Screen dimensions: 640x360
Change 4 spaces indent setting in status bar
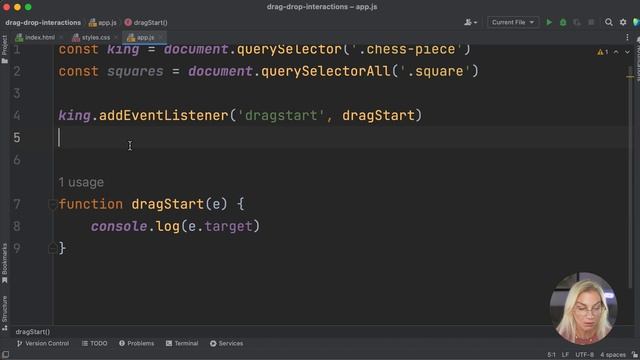(613, 355)
